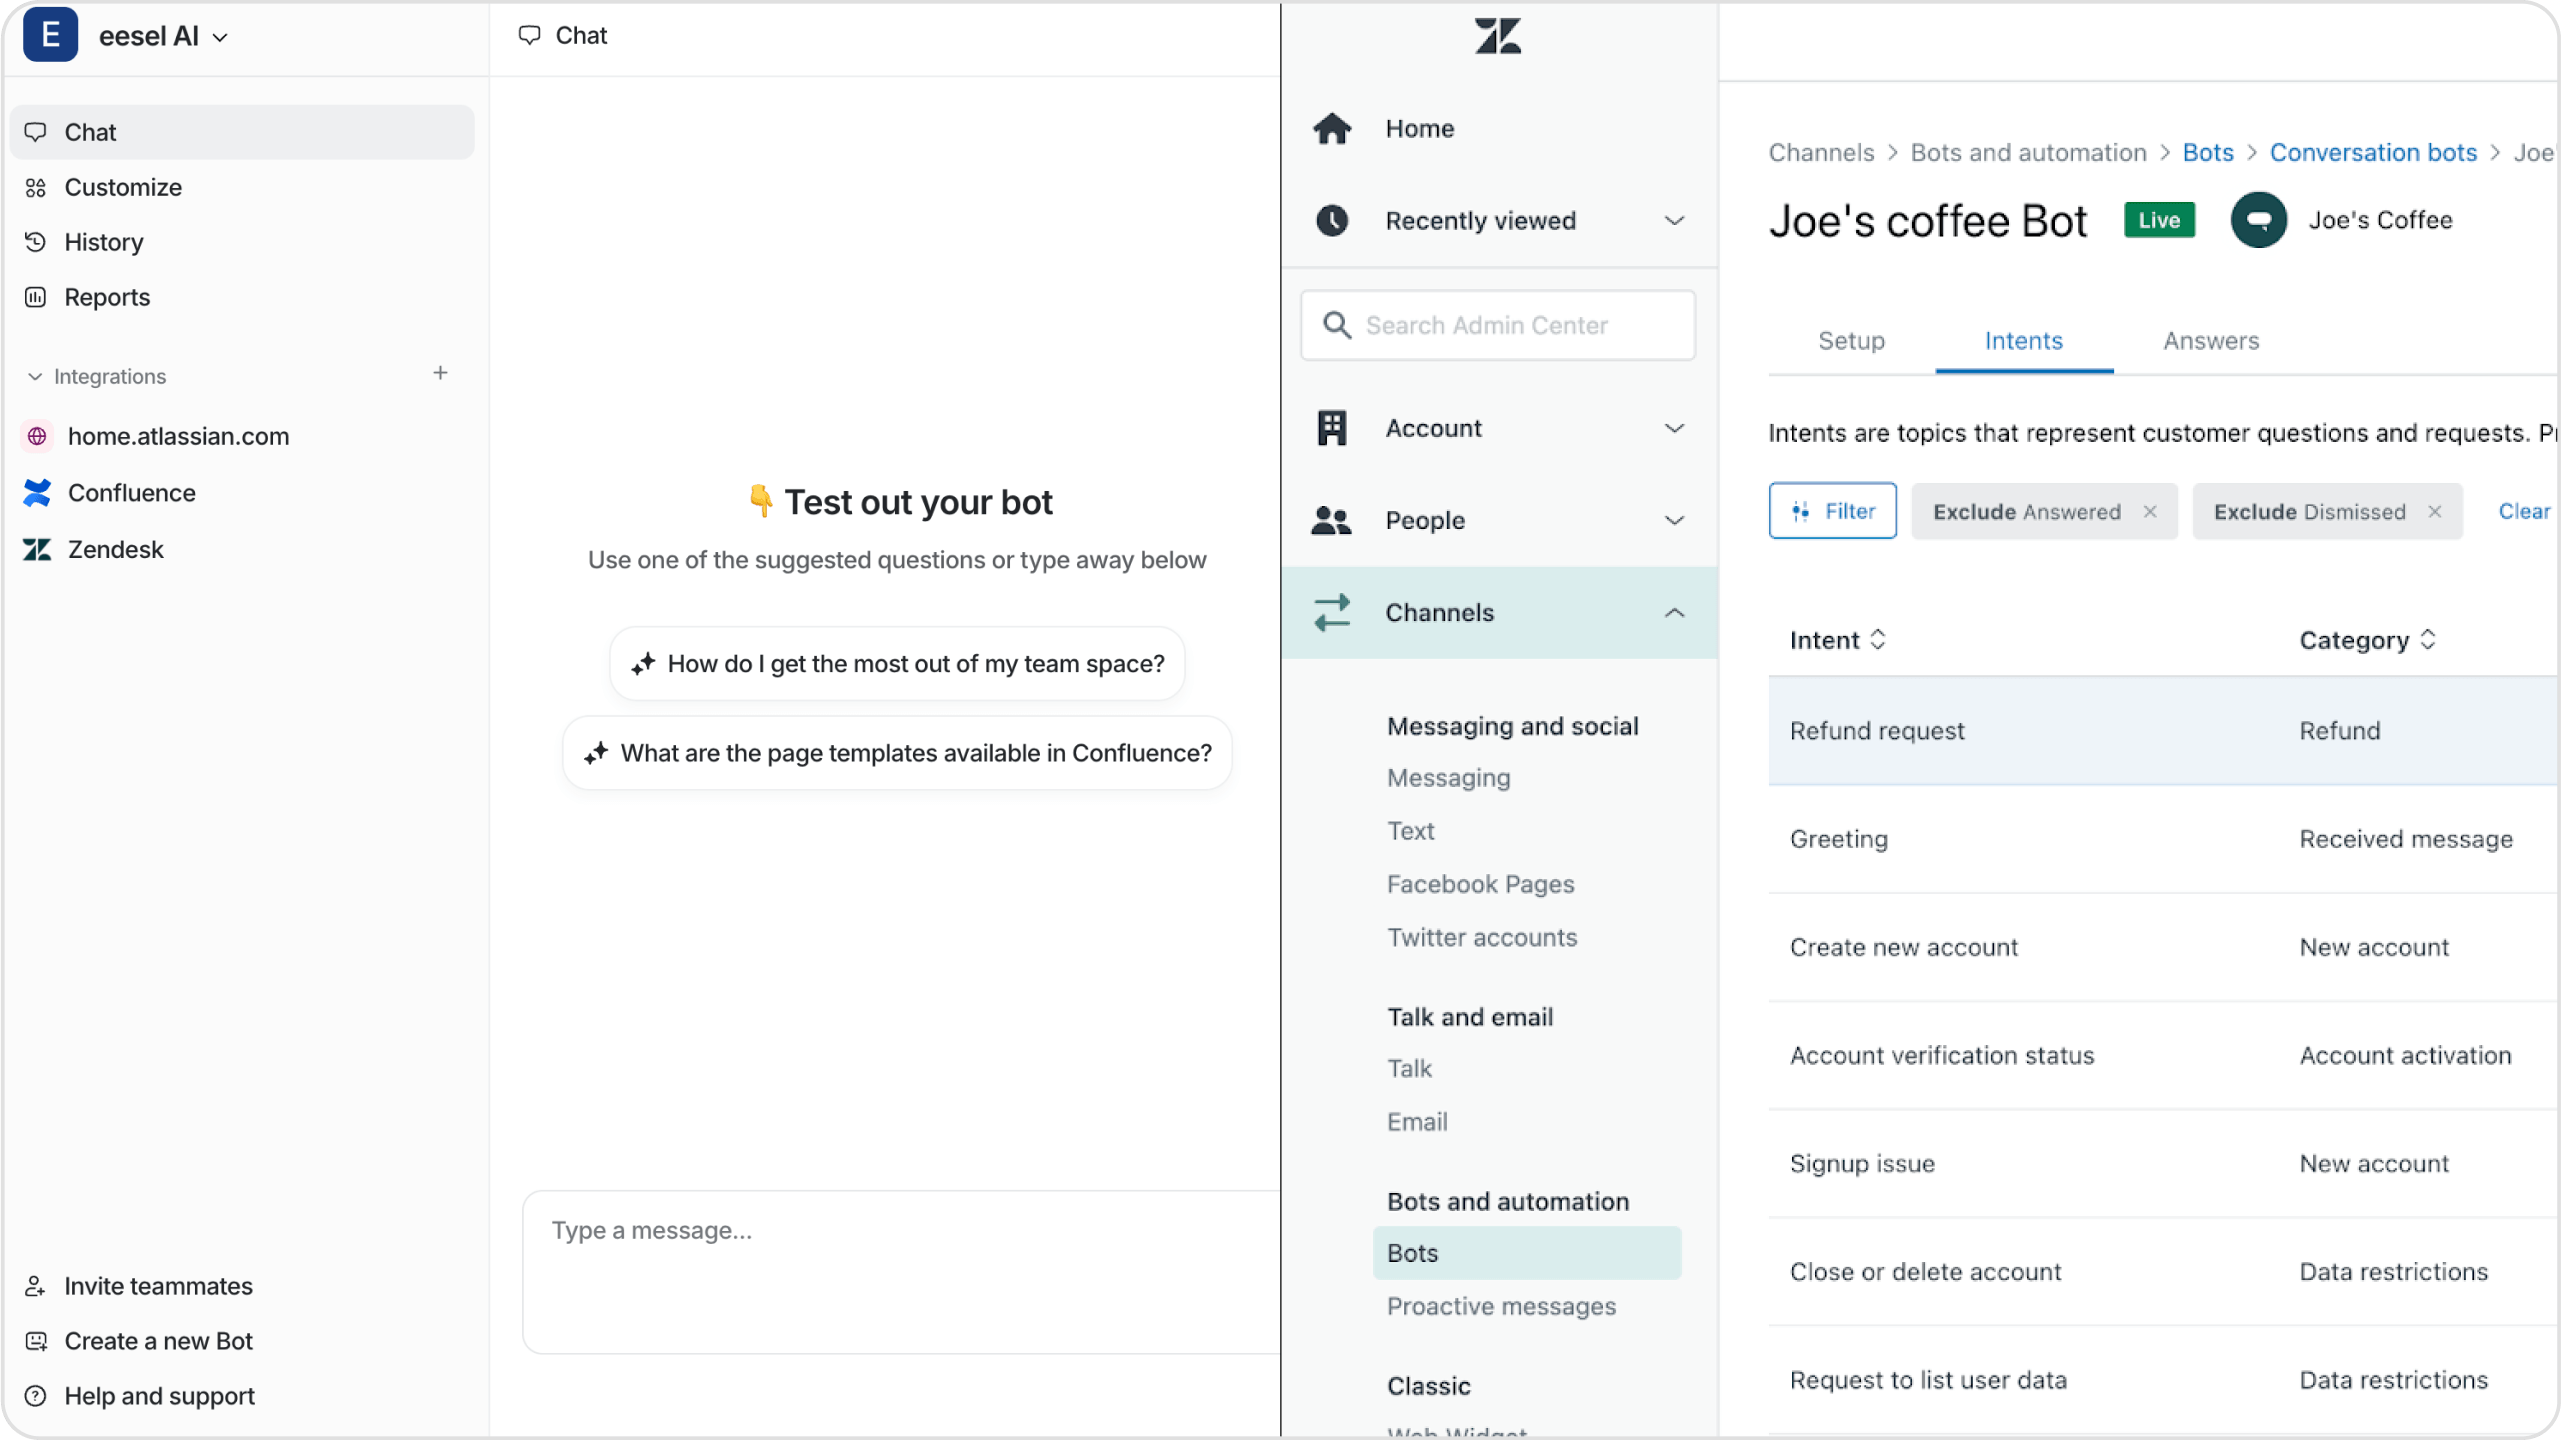Collapse the Channels section chevron

(1674, 612)
